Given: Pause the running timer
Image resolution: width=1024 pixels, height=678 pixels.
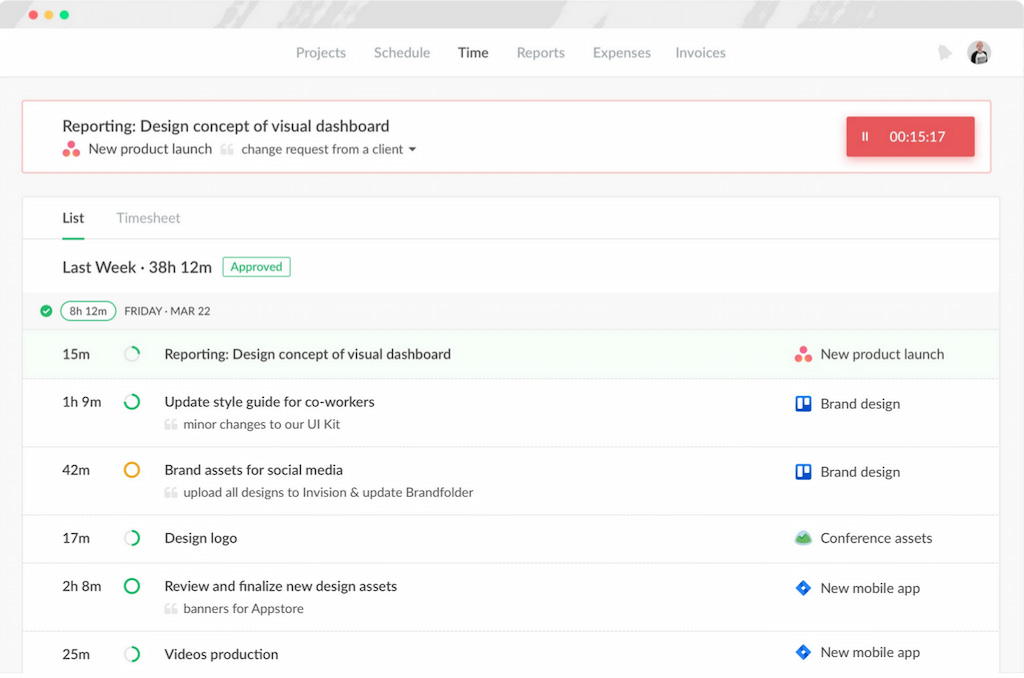Looking at the screenshot, I should pyautogui.click(x=864, y=137).
